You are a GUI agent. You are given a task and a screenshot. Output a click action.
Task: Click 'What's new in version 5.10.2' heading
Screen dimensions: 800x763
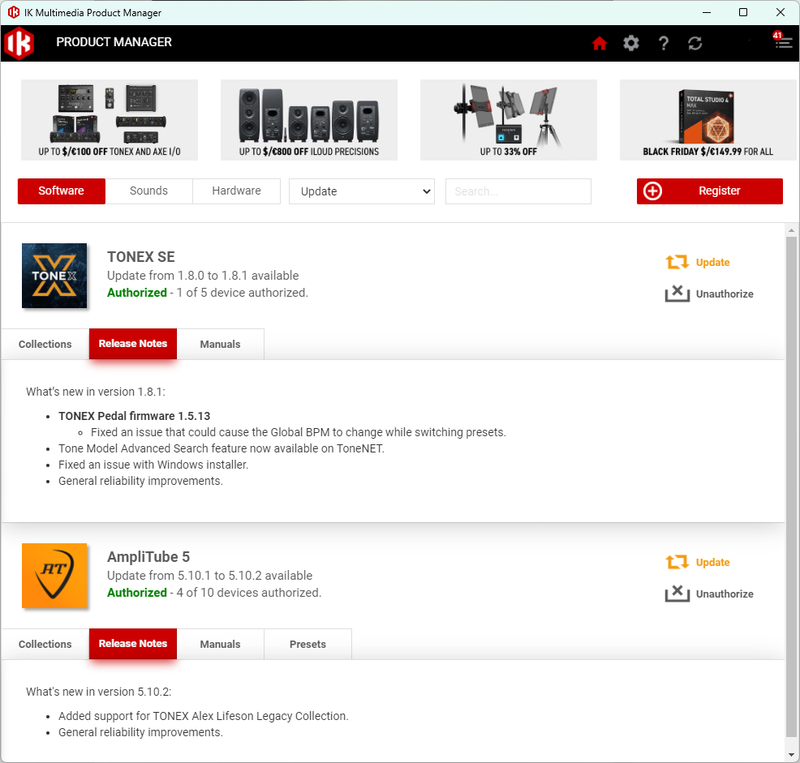(x=98, y=692)
